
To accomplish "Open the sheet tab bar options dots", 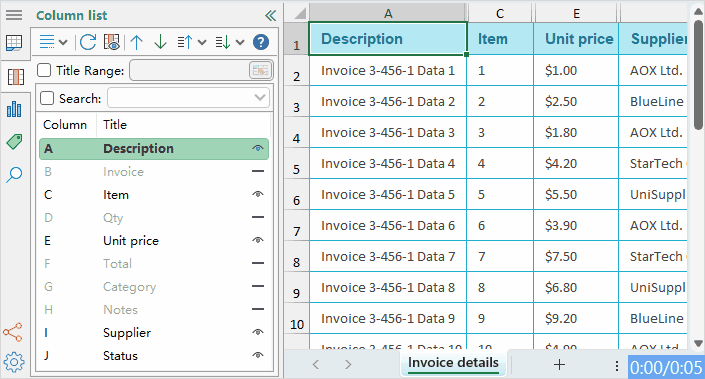I will [617, 365].
